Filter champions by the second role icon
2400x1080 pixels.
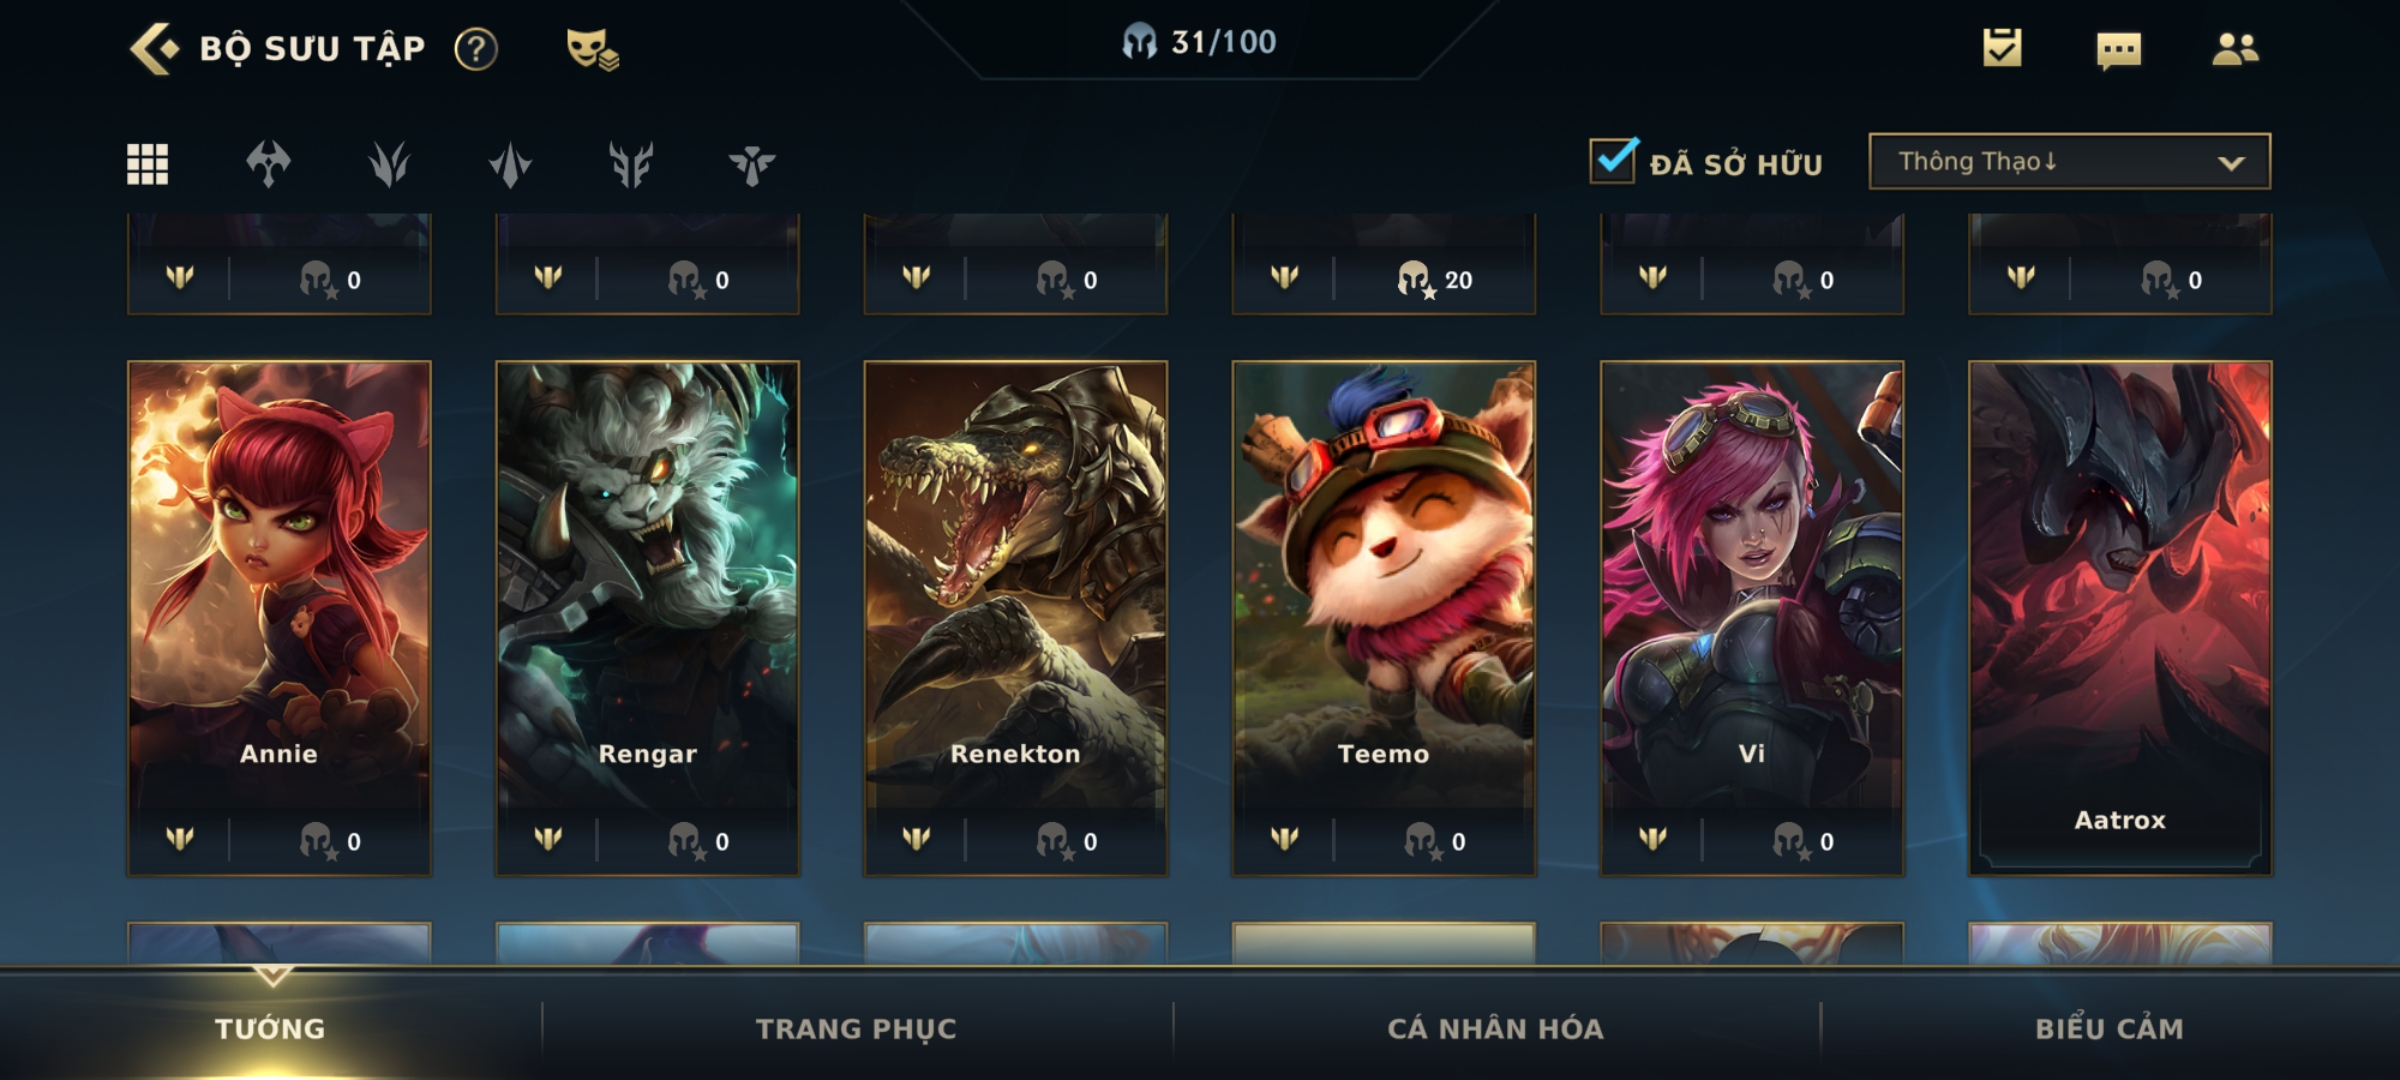[389, 164]
